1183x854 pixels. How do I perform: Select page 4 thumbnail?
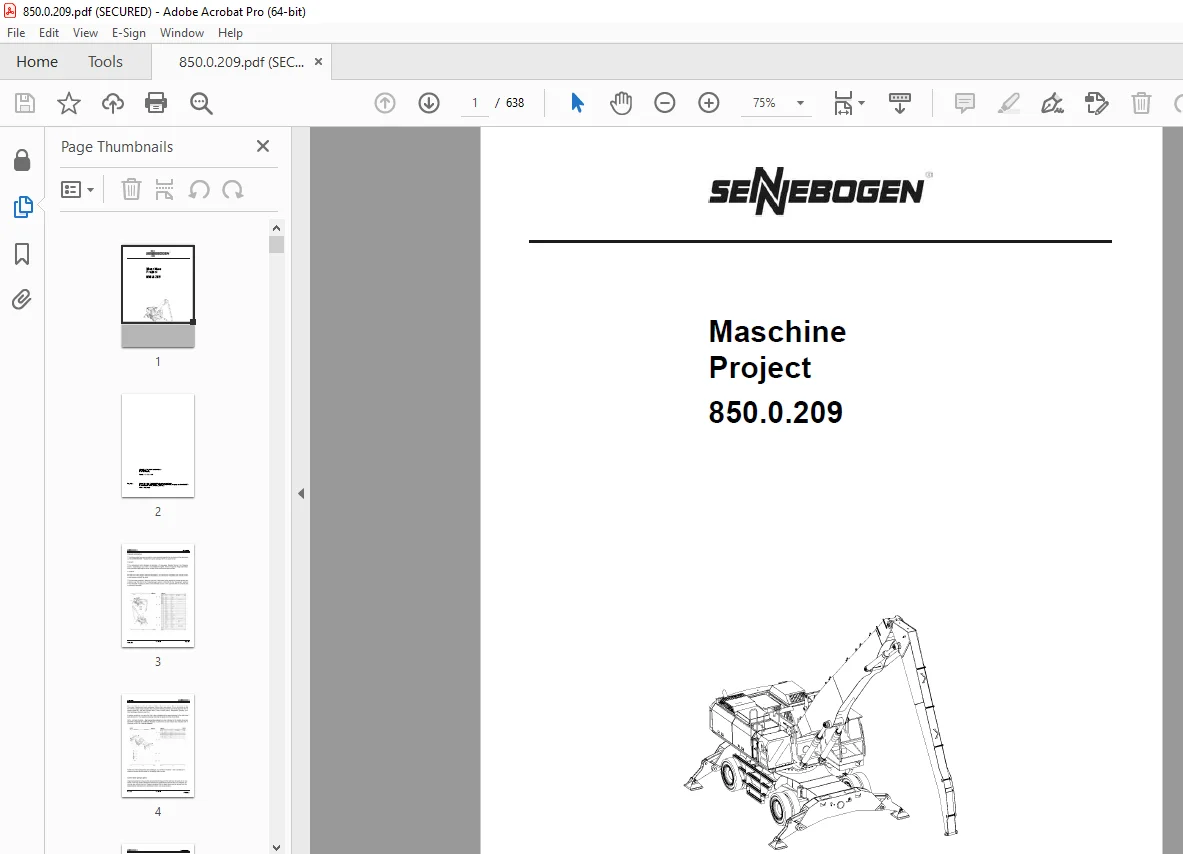(x=158, y=745)
